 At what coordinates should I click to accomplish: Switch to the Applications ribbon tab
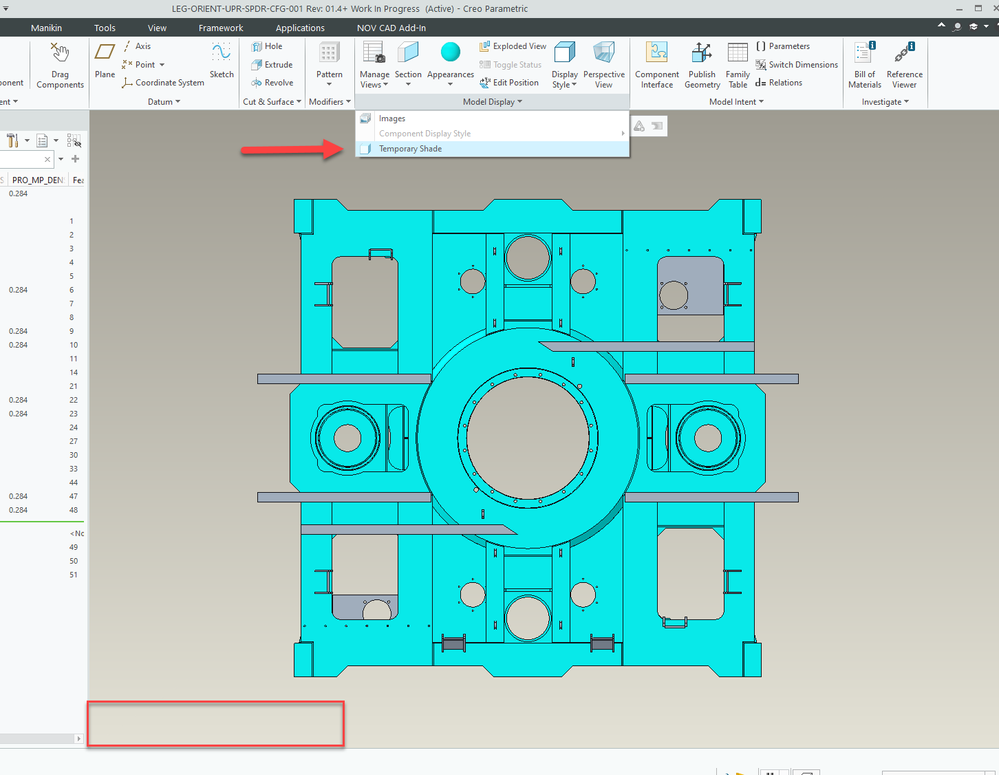coord(299,27)
